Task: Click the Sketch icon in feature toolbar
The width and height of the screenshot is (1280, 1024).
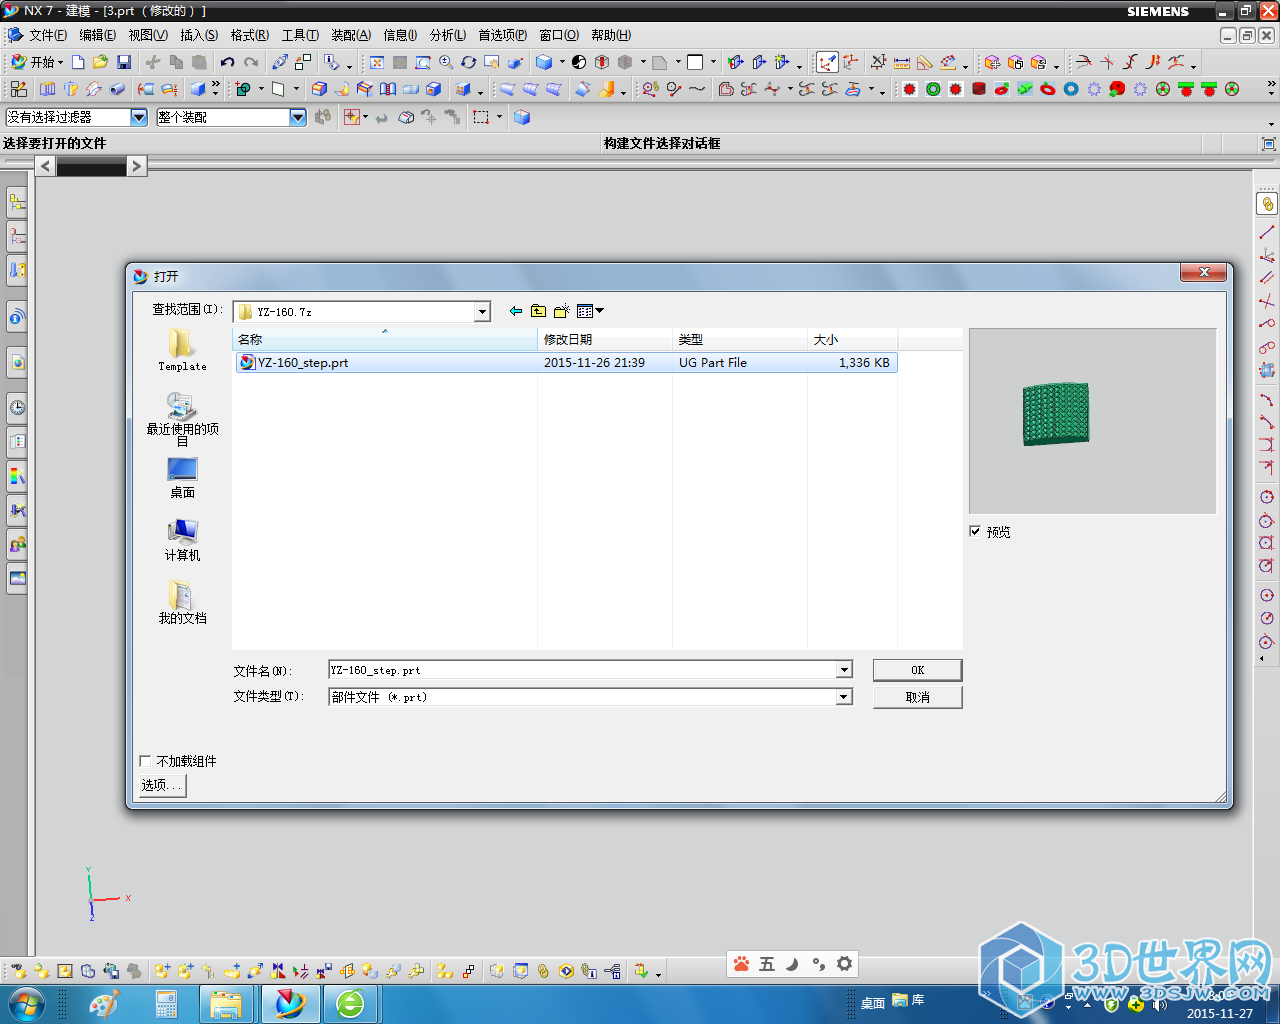Action: [x=18, y=89]
